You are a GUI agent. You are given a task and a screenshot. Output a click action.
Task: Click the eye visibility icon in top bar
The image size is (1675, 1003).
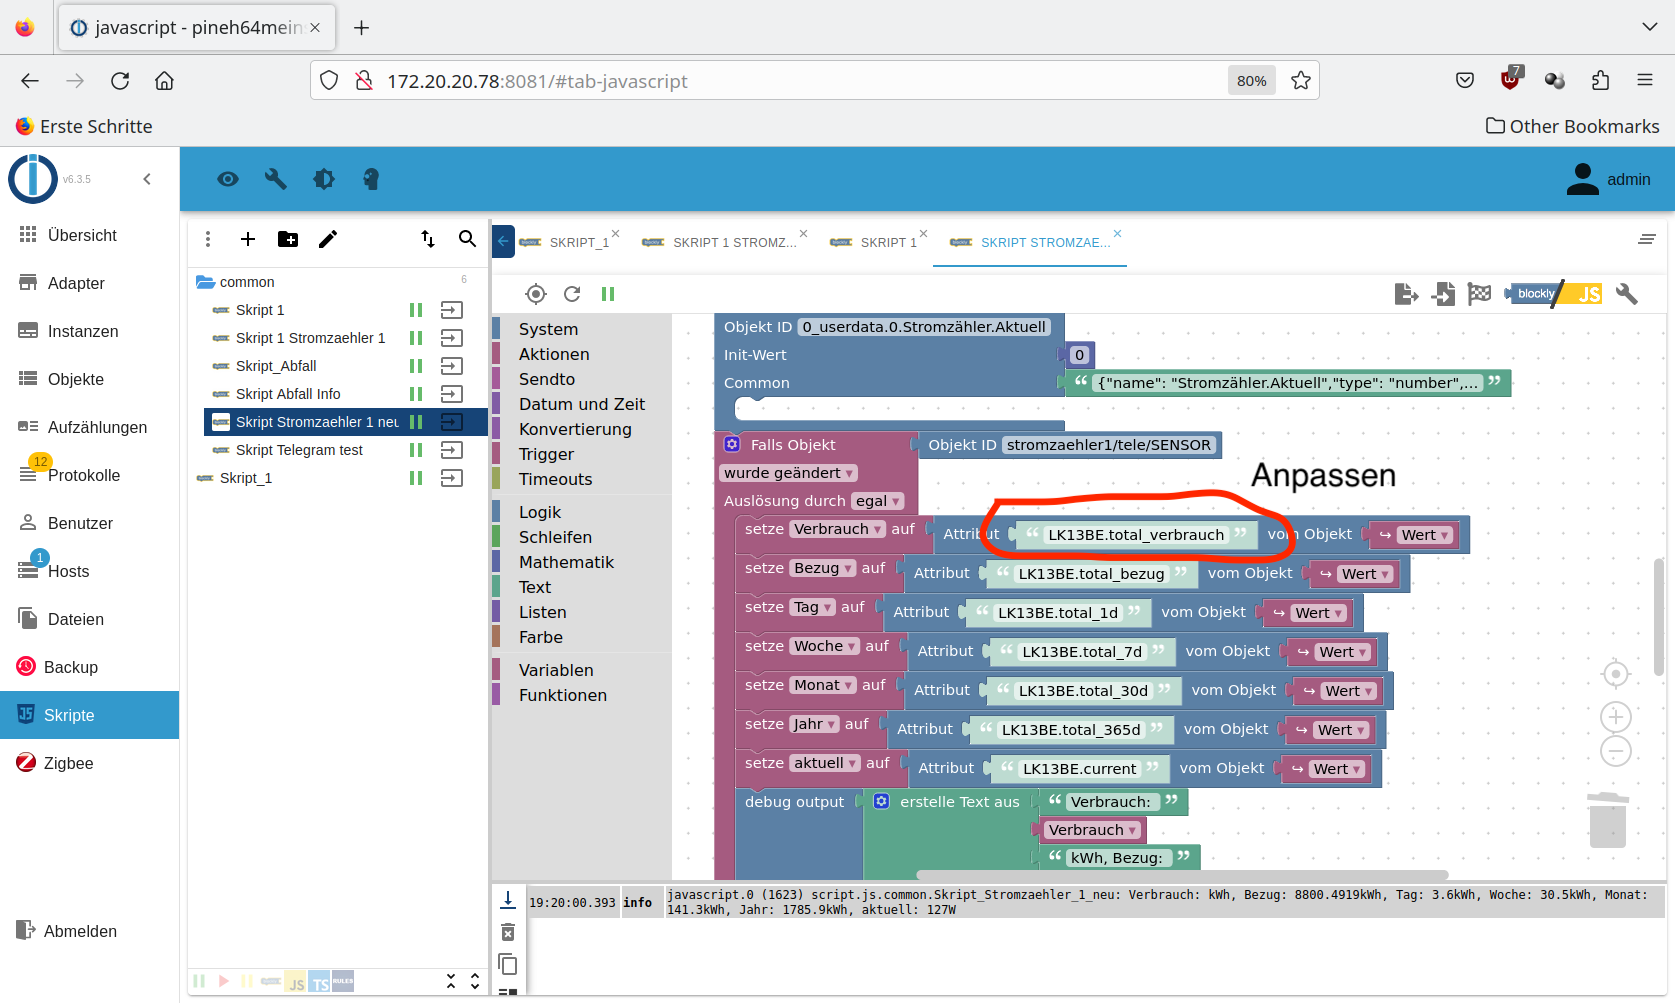tap(228, 179)
